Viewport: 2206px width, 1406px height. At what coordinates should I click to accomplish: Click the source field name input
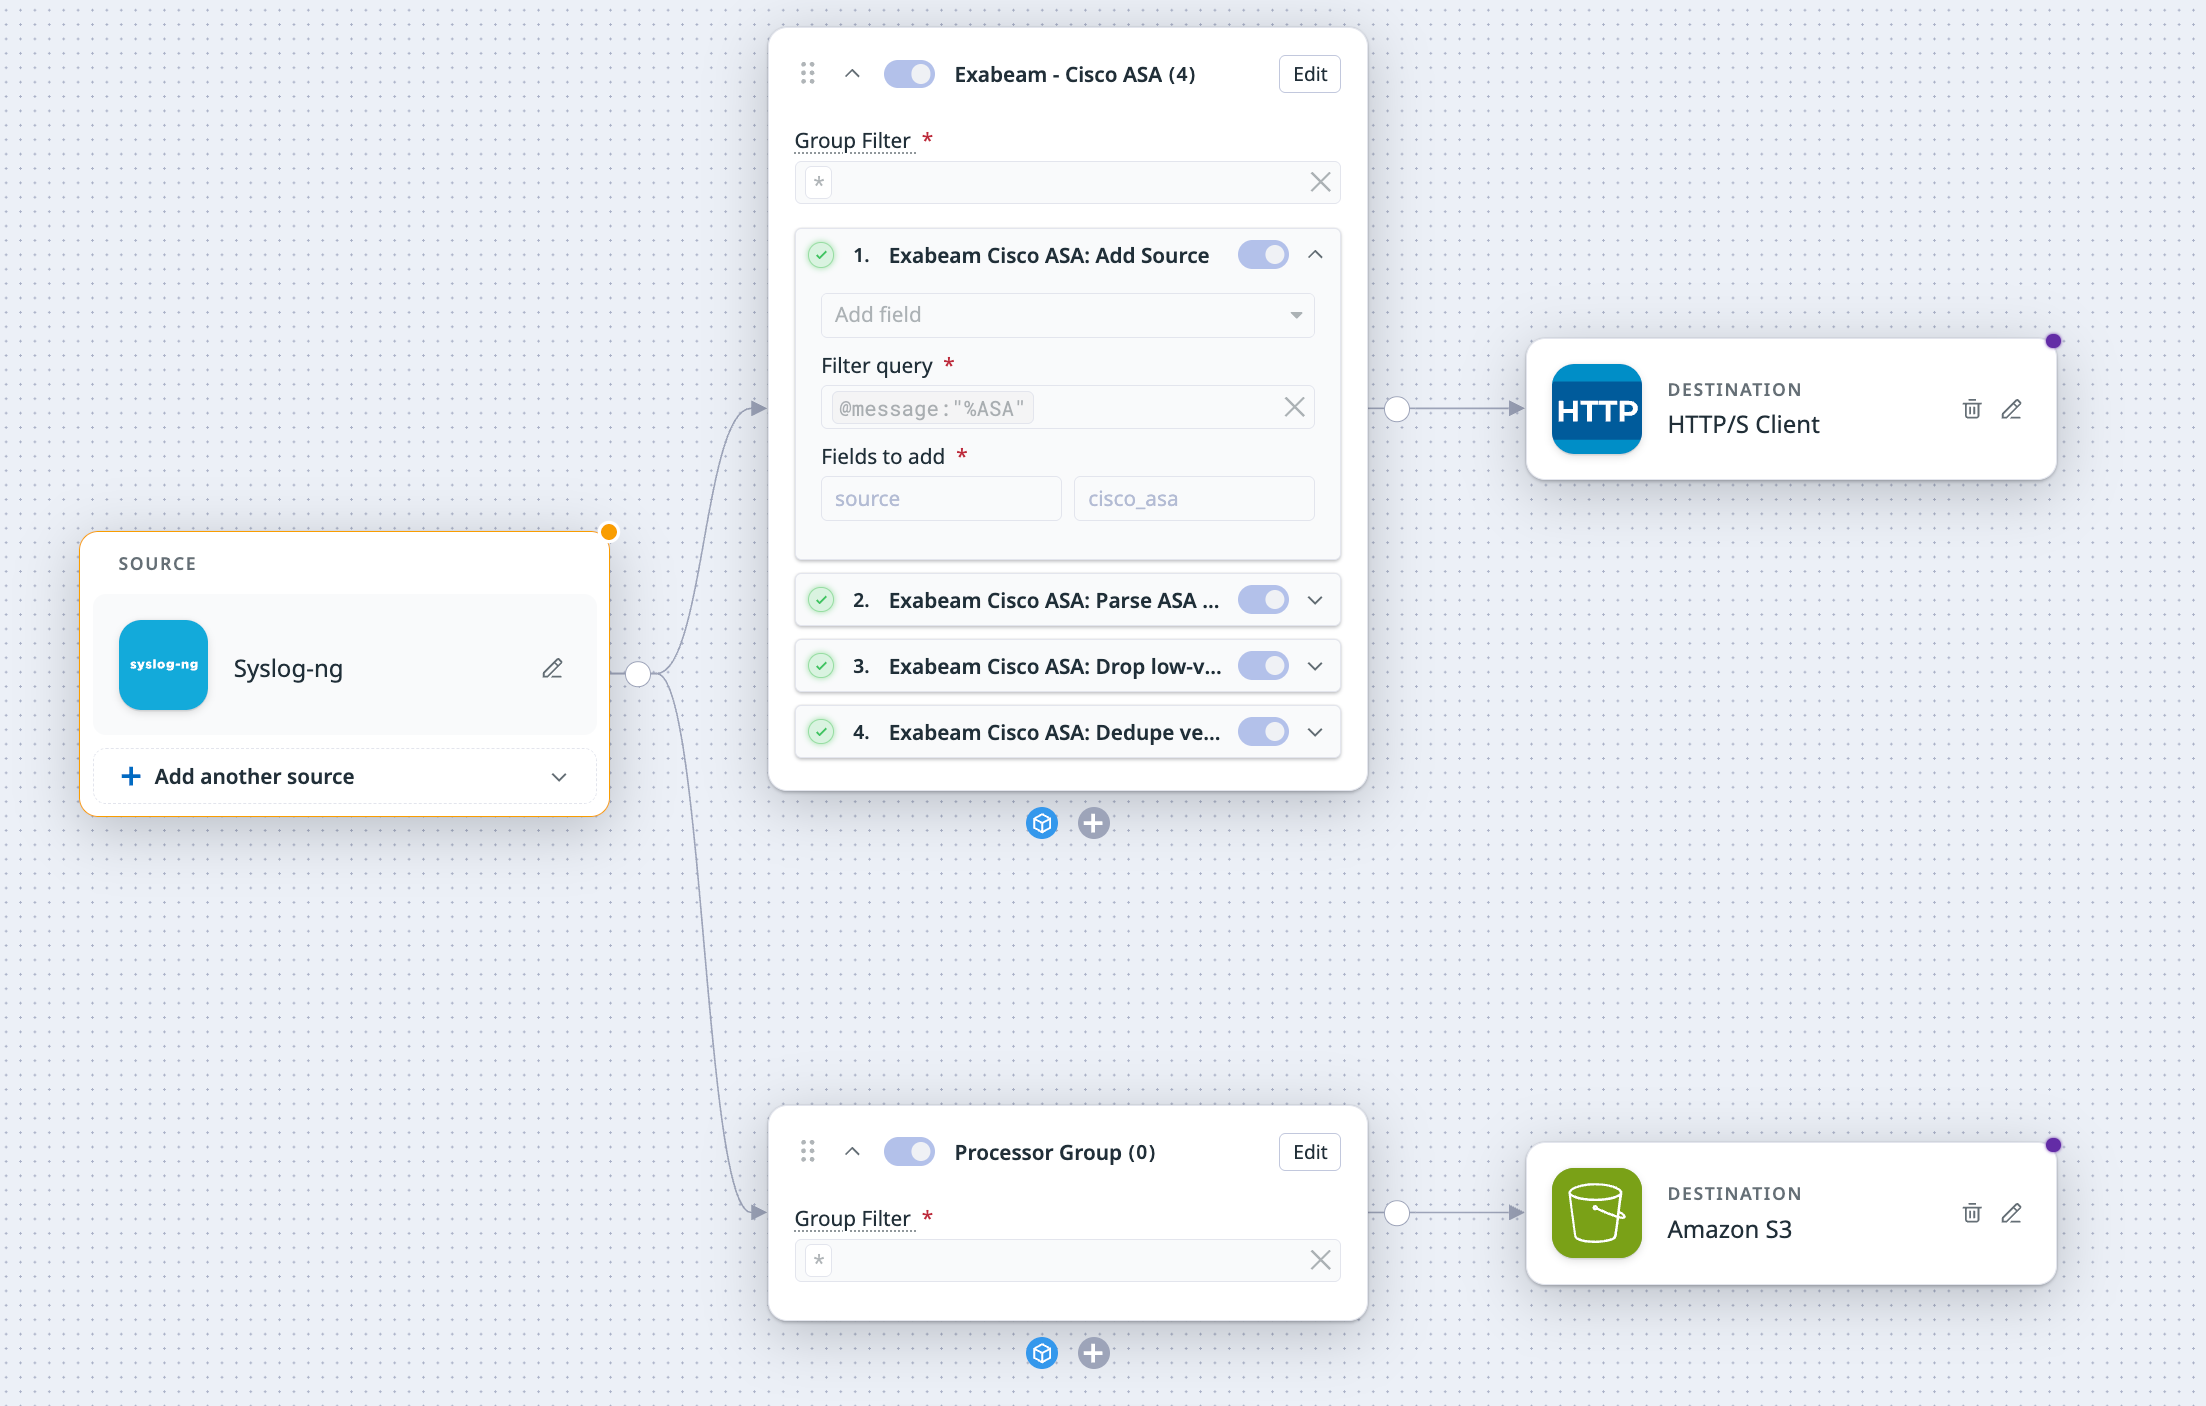[x=941, y=499]
